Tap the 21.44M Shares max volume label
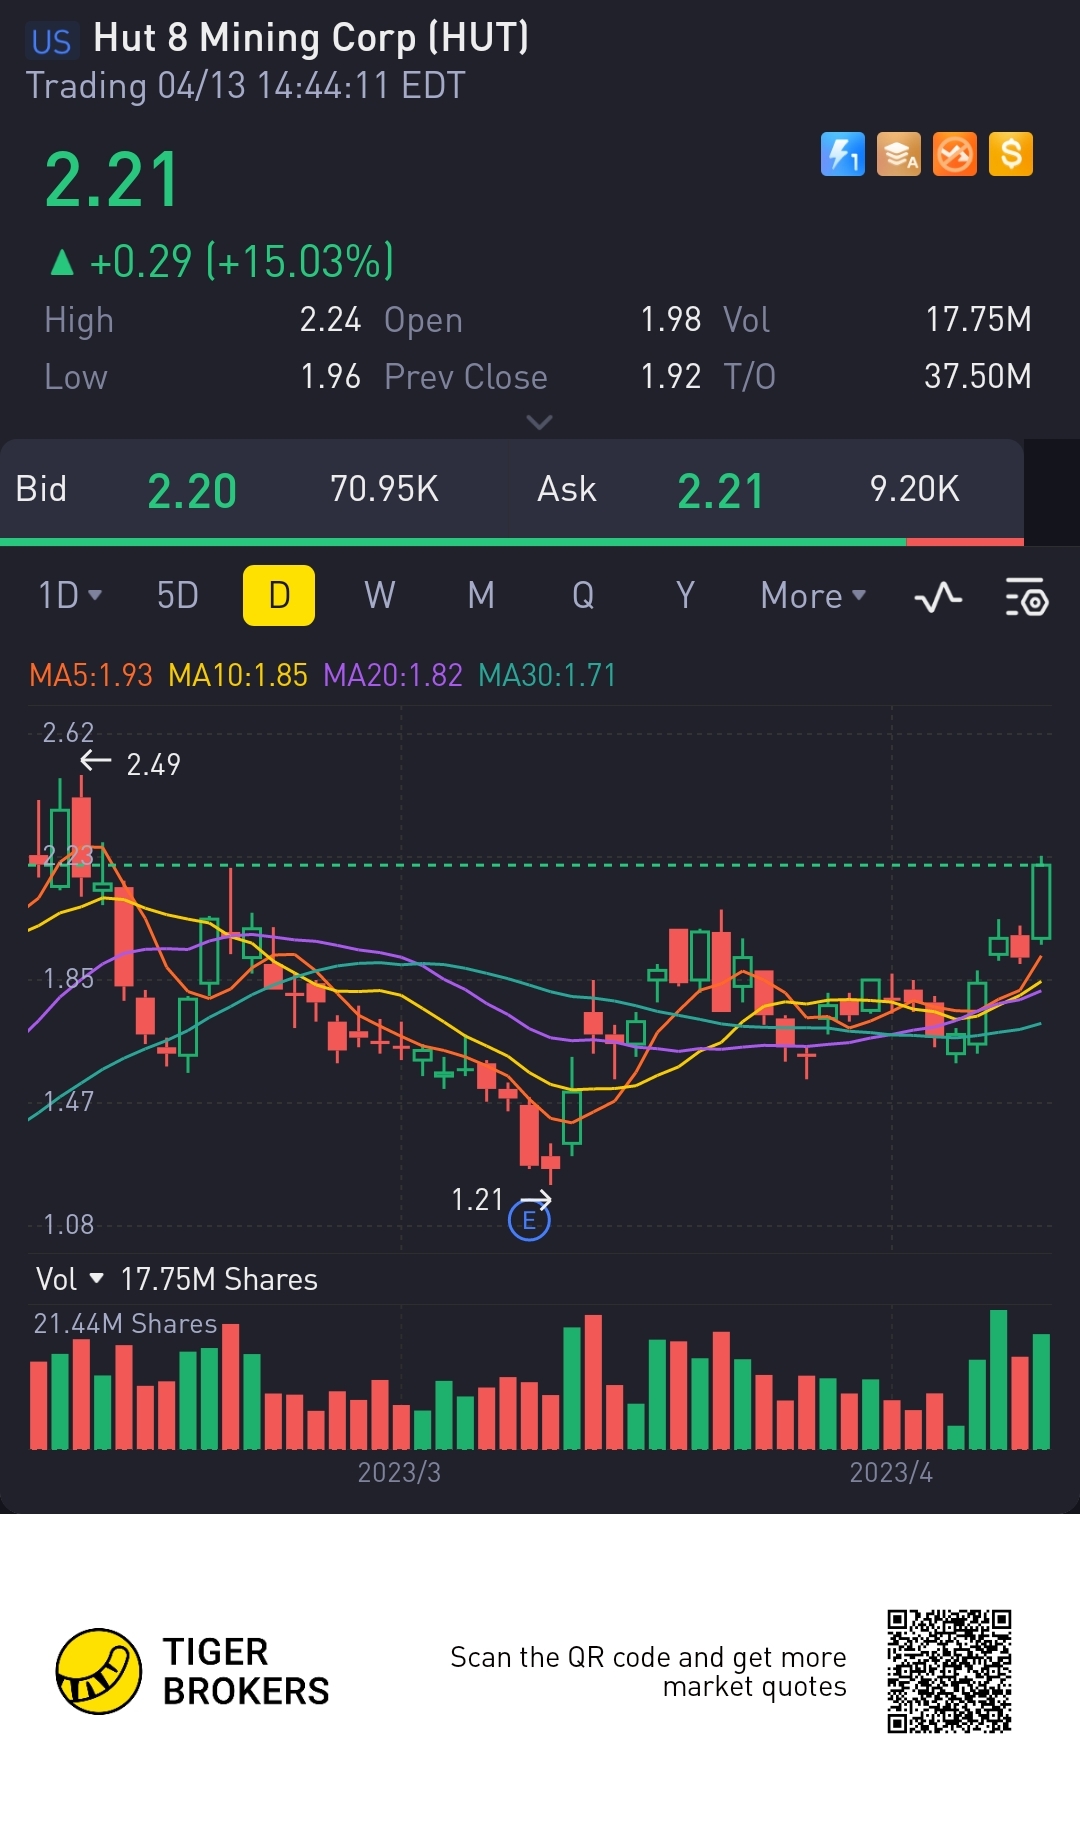 point(125,1323)
